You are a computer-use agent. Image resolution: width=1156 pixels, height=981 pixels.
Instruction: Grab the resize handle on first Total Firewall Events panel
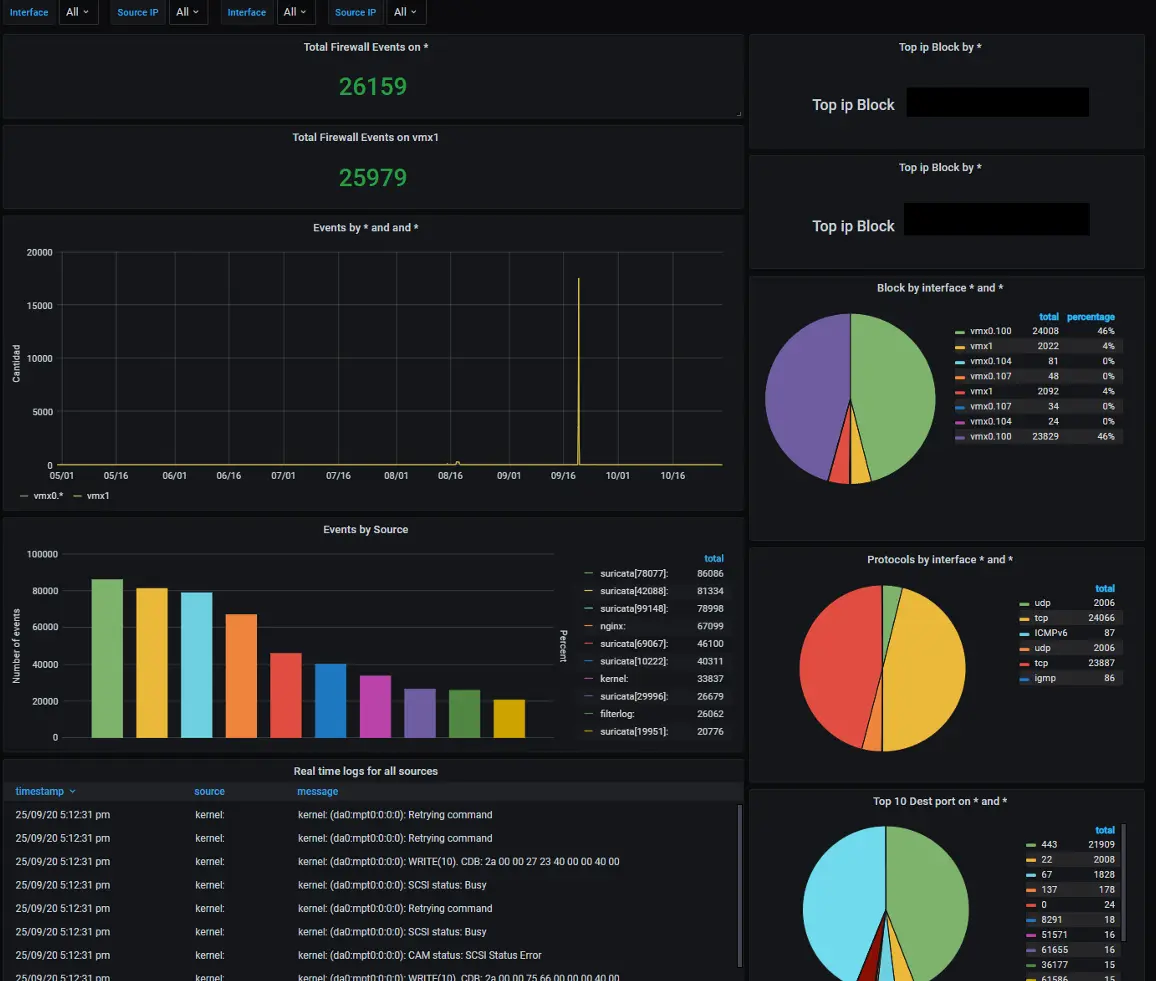(x=738, y=115)
